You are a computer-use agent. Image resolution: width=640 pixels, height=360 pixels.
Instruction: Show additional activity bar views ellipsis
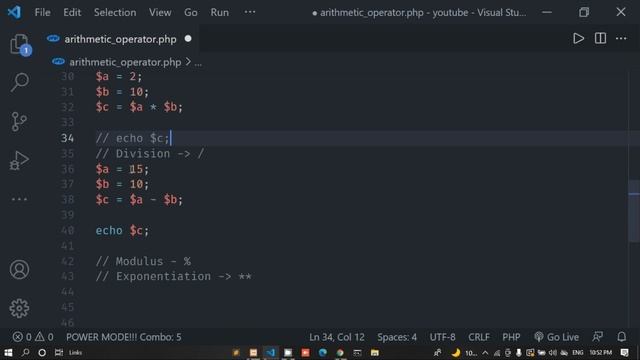pyautogui.click(x=19, y=199)
